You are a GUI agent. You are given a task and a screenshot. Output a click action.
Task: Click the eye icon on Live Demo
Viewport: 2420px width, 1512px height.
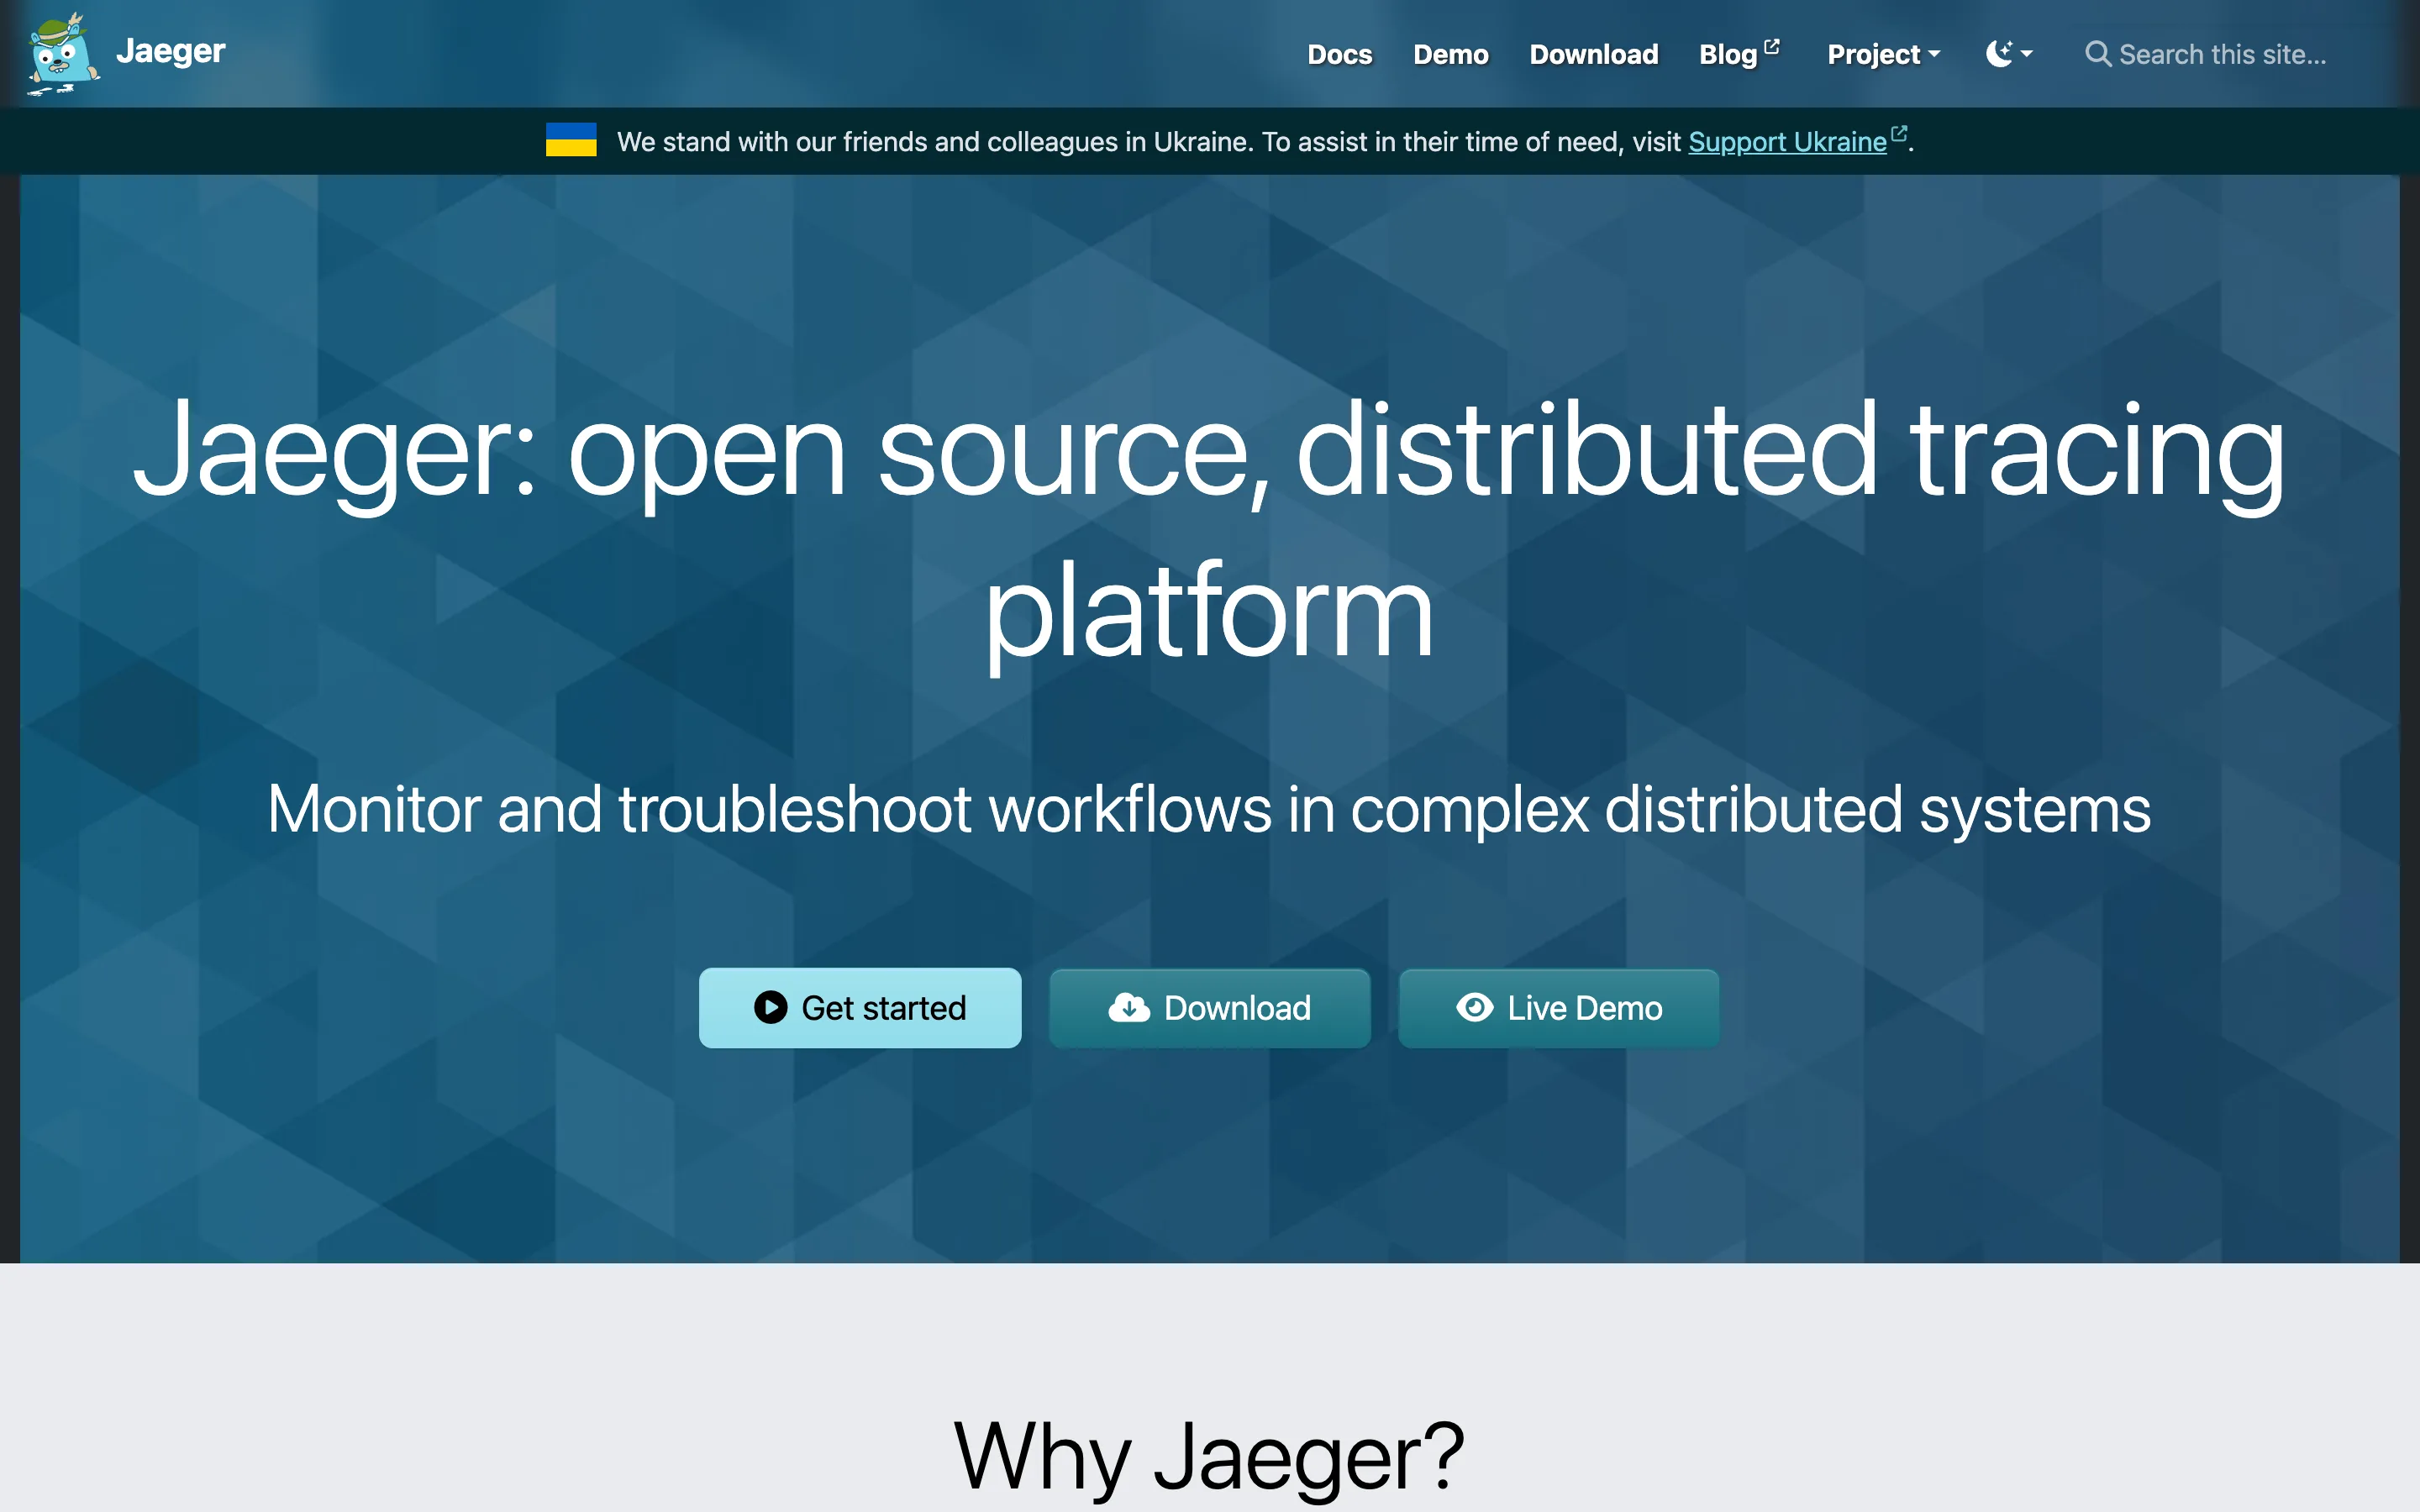pos(1474,1007)
